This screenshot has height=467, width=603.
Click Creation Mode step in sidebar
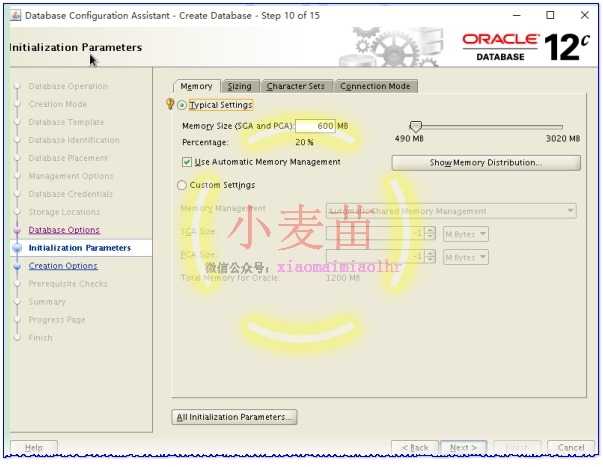click(58, 104)
